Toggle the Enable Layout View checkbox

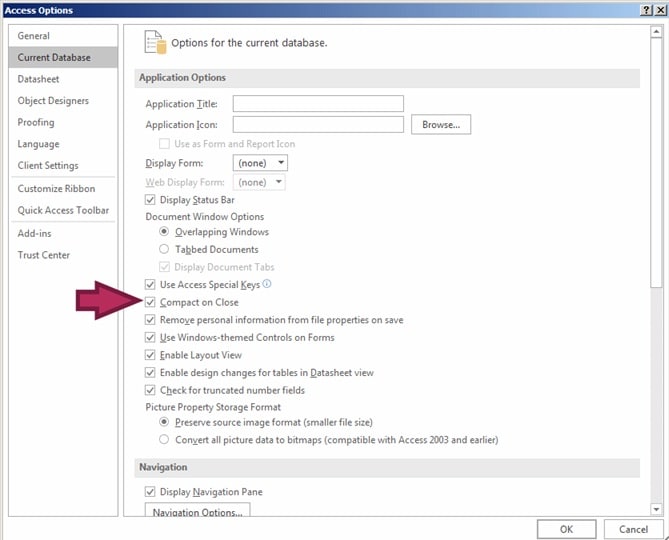(x=150, y=355)
